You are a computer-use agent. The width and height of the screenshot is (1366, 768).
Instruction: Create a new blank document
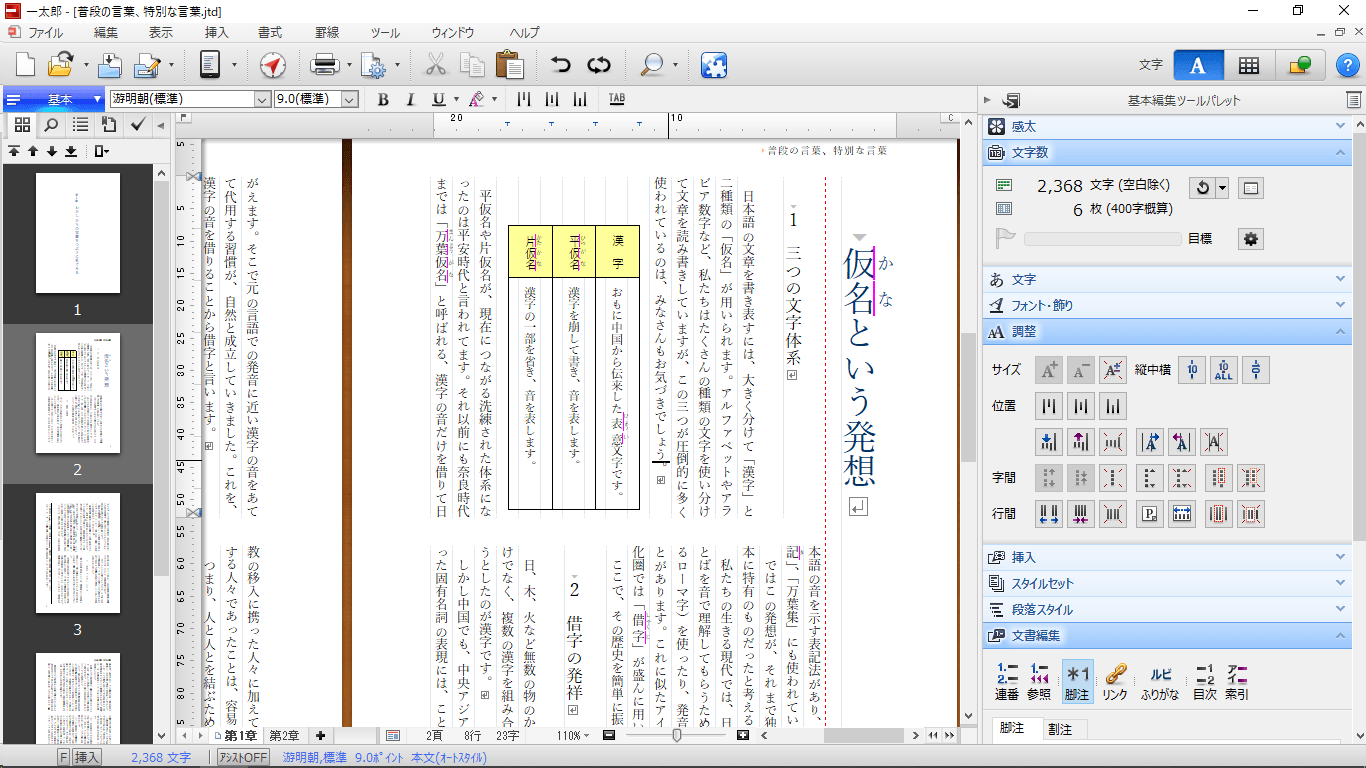coord(25,65)
